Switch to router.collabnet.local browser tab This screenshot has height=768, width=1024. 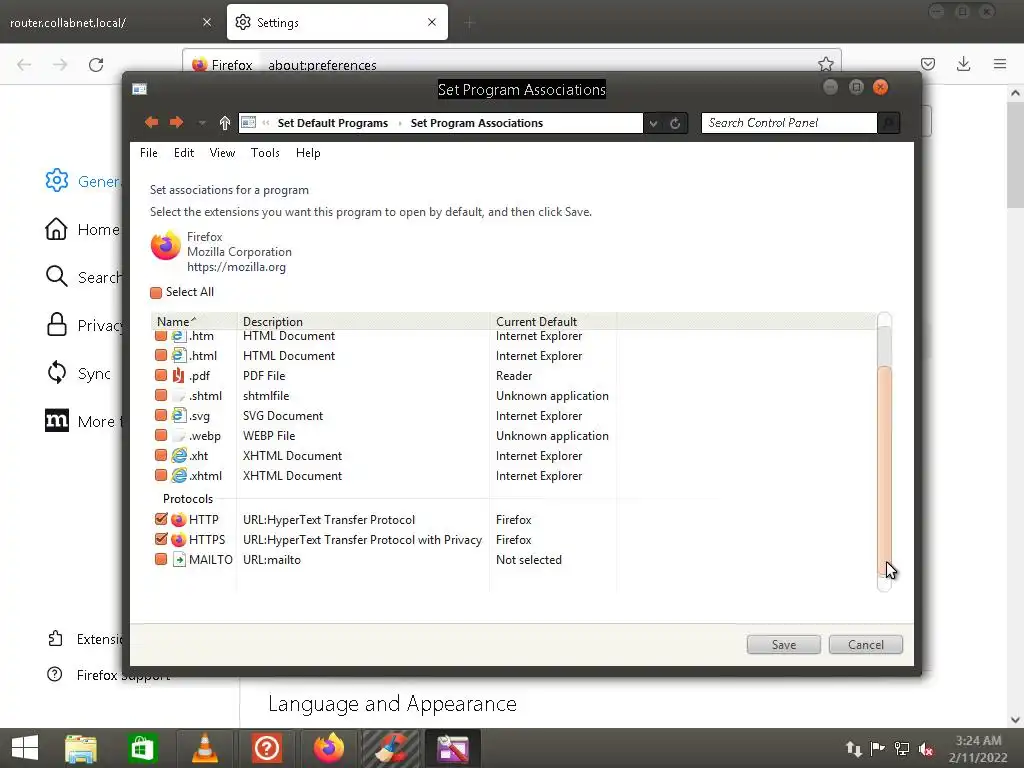[111, 22]
